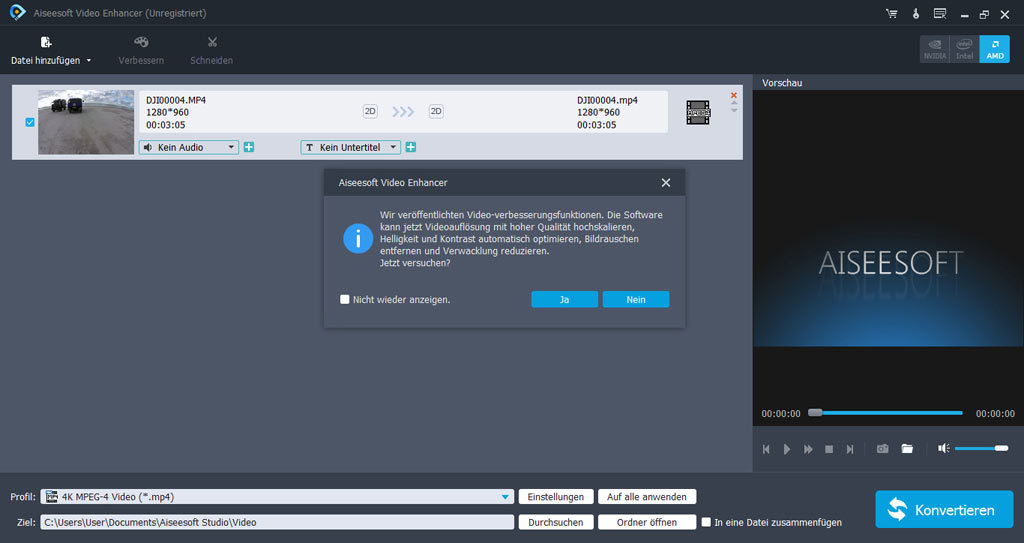
Task: Click the blue info icon in dialog
Action: [358, 239]
